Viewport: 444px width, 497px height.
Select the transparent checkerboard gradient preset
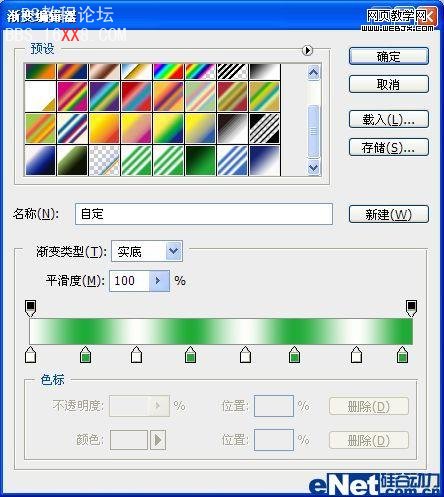[x=104, y=160]
